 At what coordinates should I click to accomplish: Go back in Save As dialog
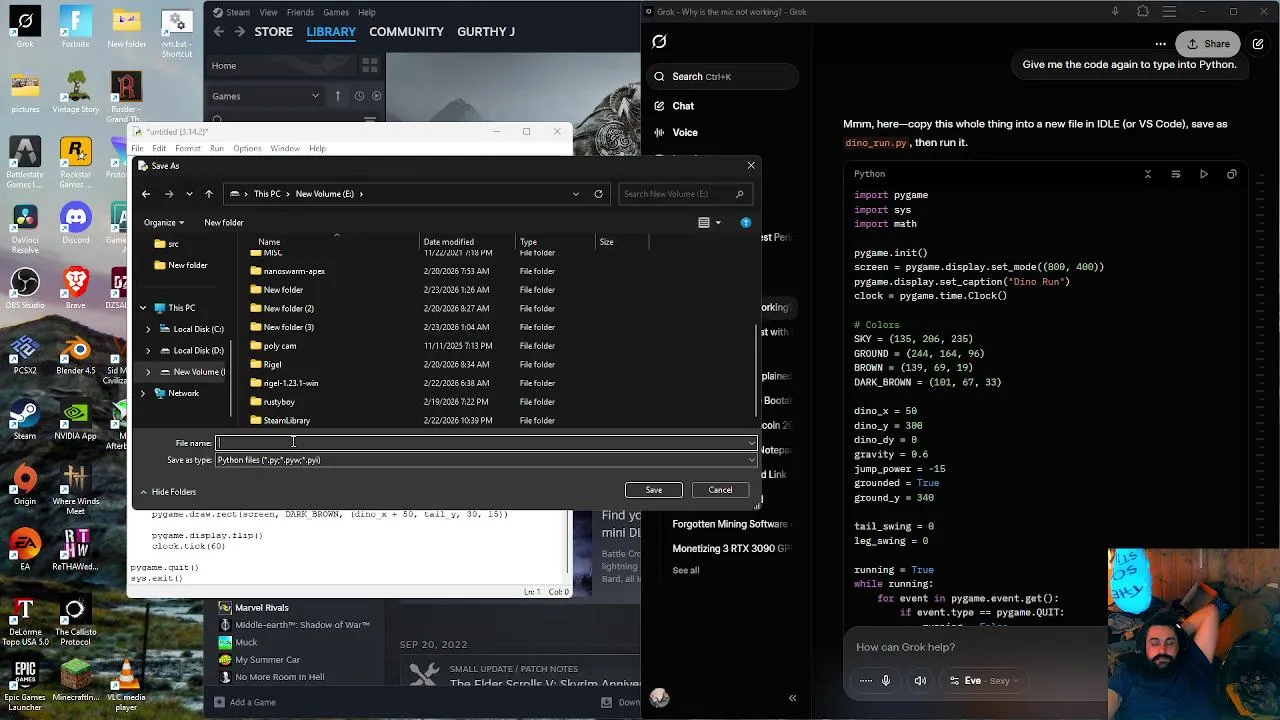click(146, 194)
